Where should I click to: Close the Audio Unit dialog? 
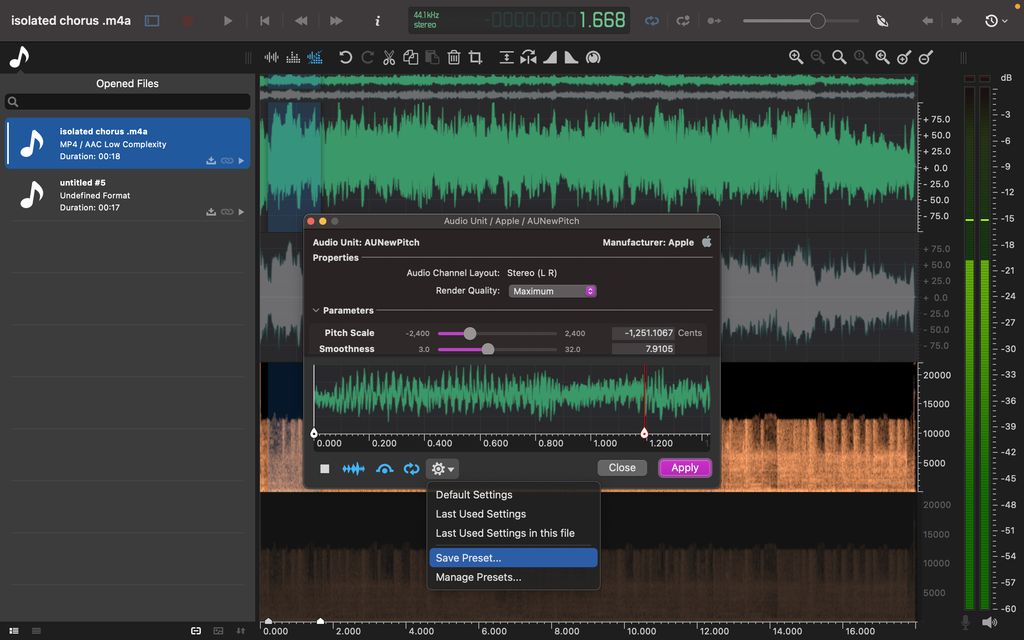pyautogui.click(x=622, y=467)
